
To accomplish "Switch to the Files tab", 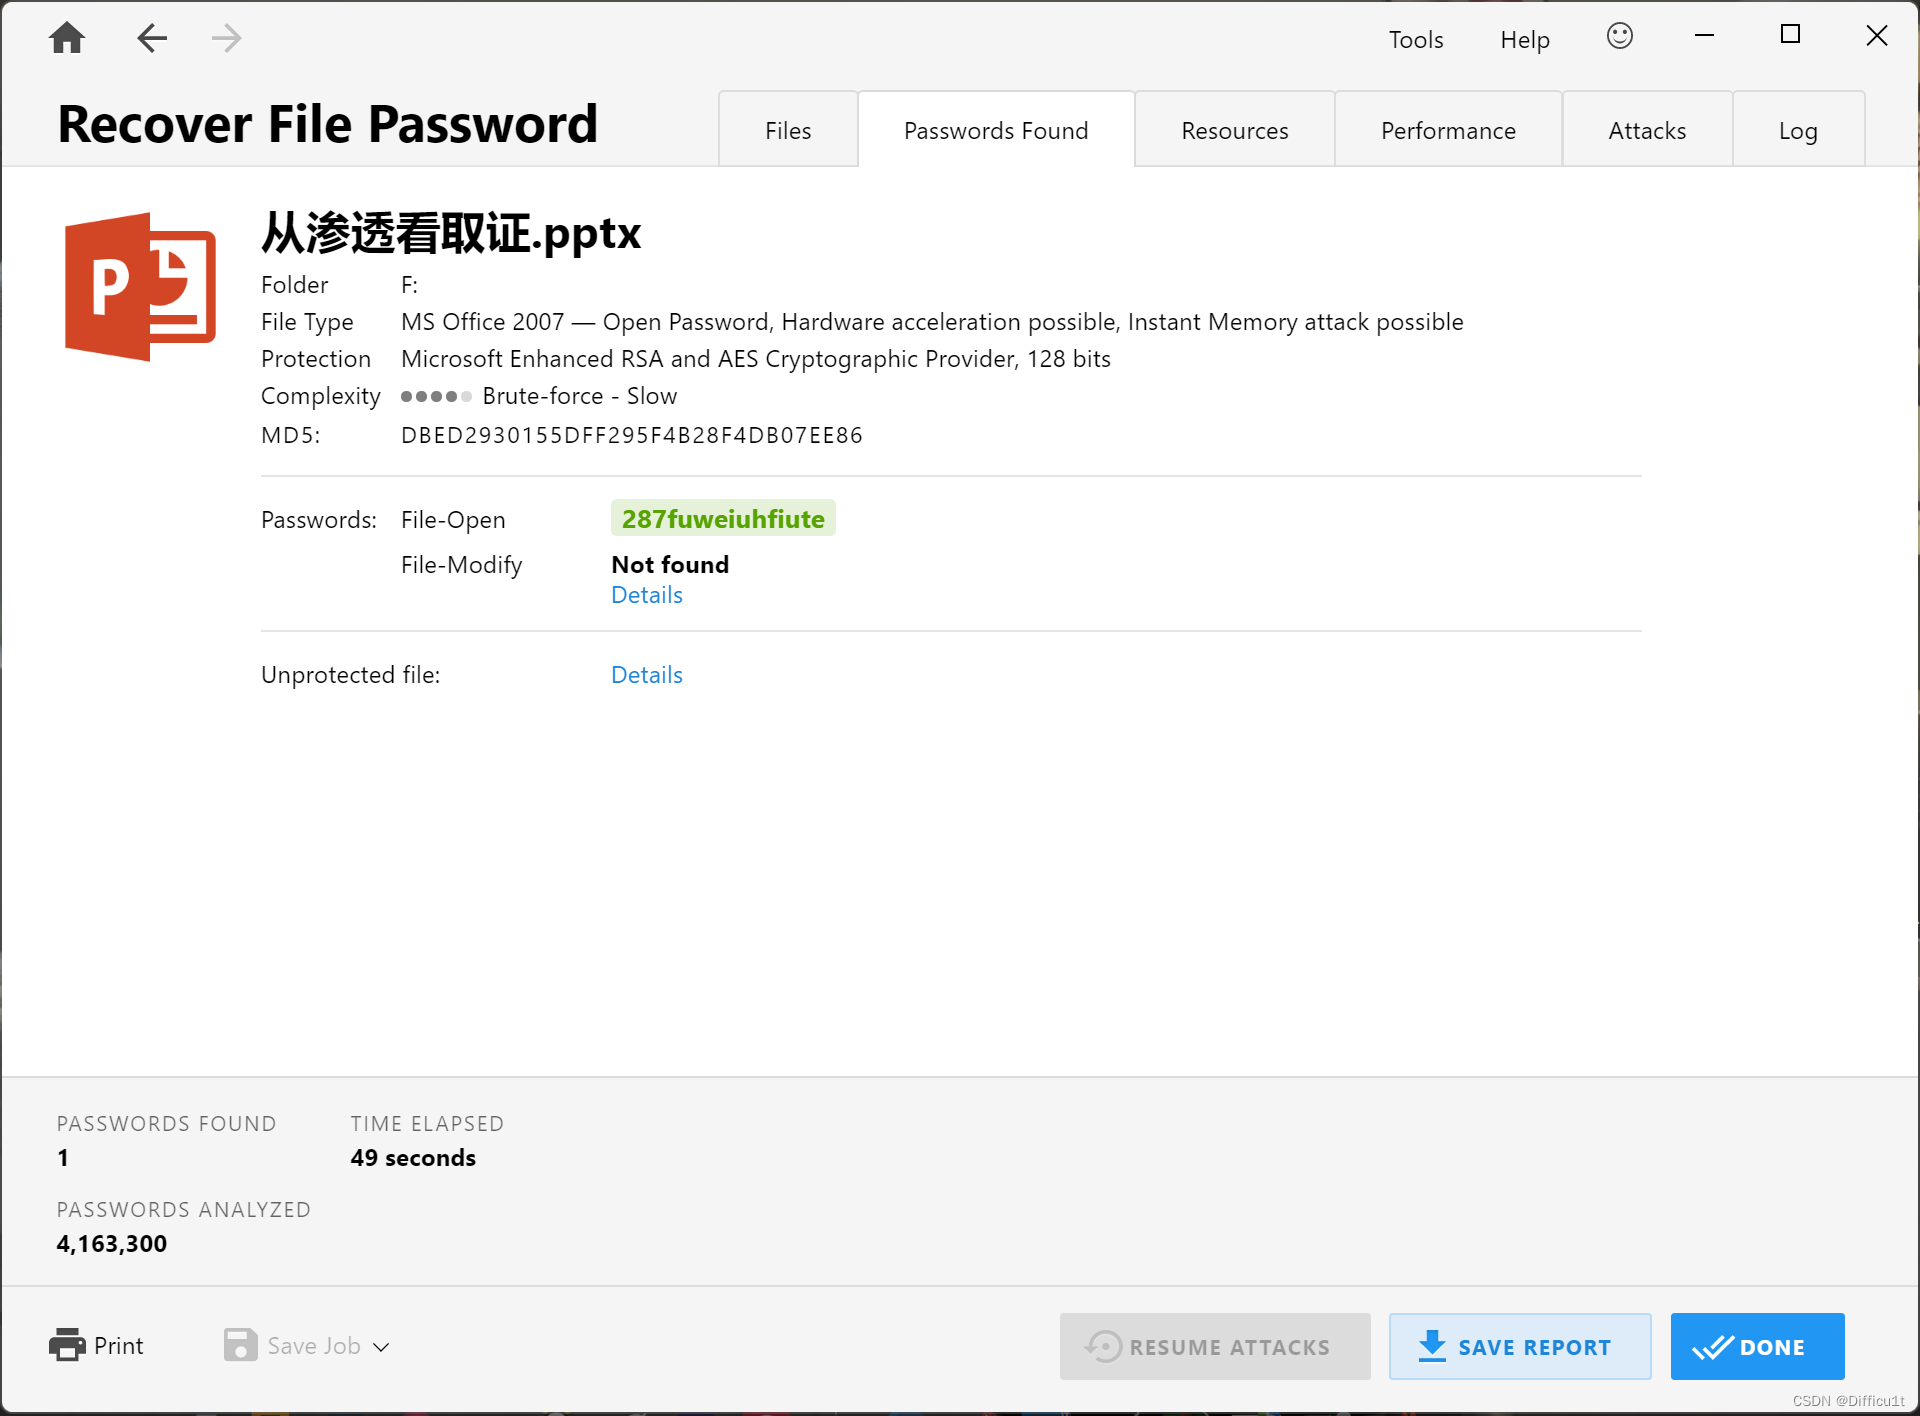I will click(788, 131).
